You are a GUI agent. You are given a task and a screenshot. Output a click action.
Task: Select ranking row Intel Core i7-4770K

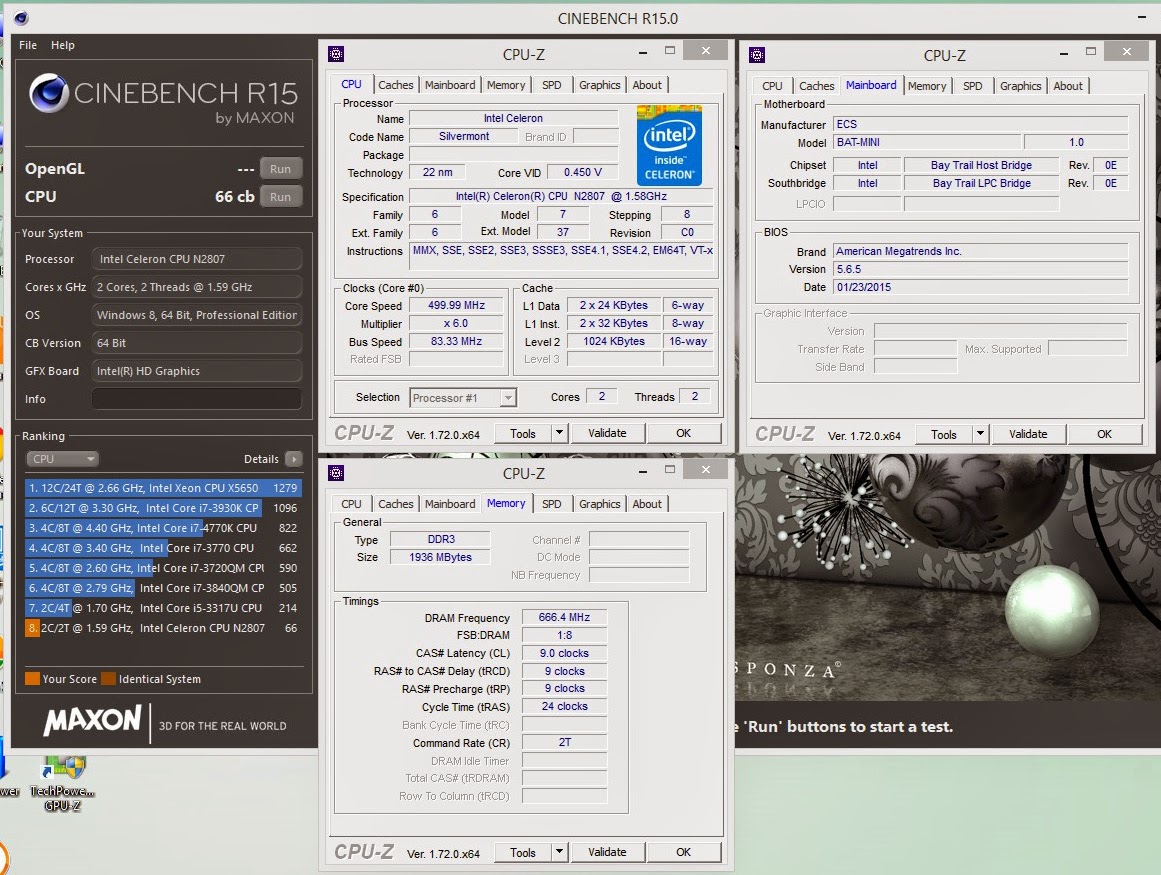pyautogui.click(x=163, y=528)
